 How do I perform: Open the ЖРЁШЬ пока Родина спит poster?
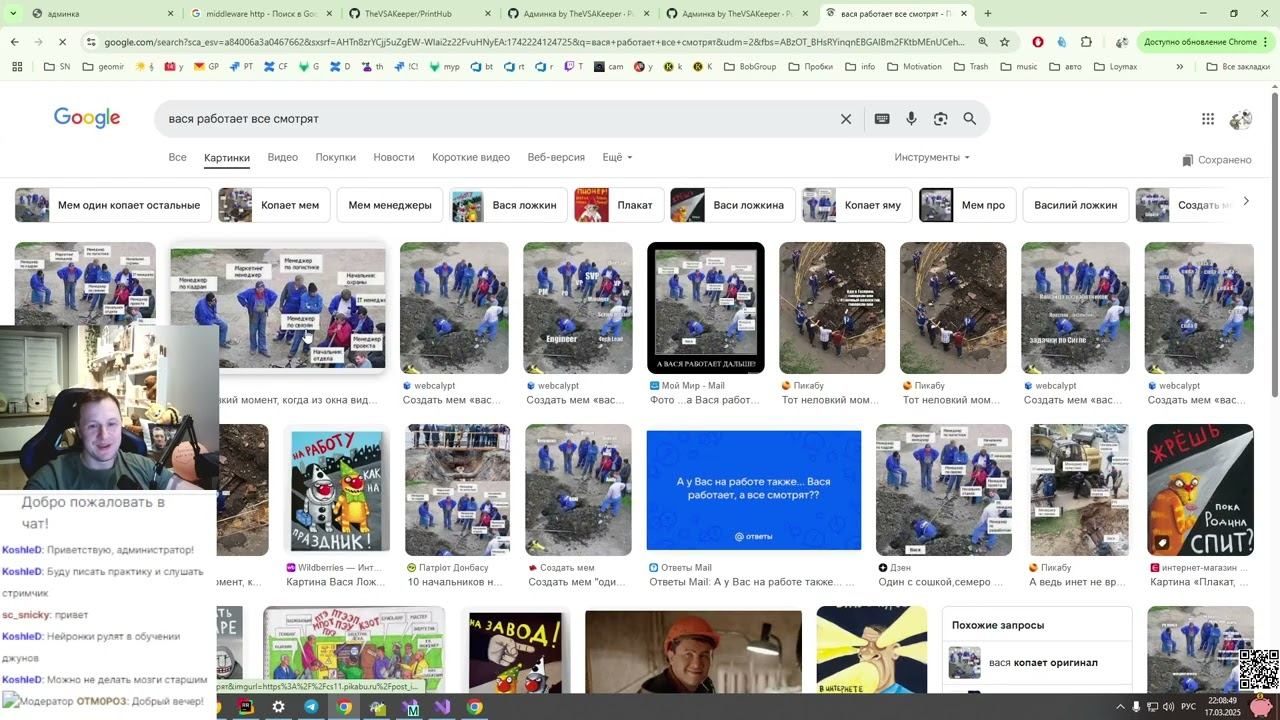(1200, 490)
